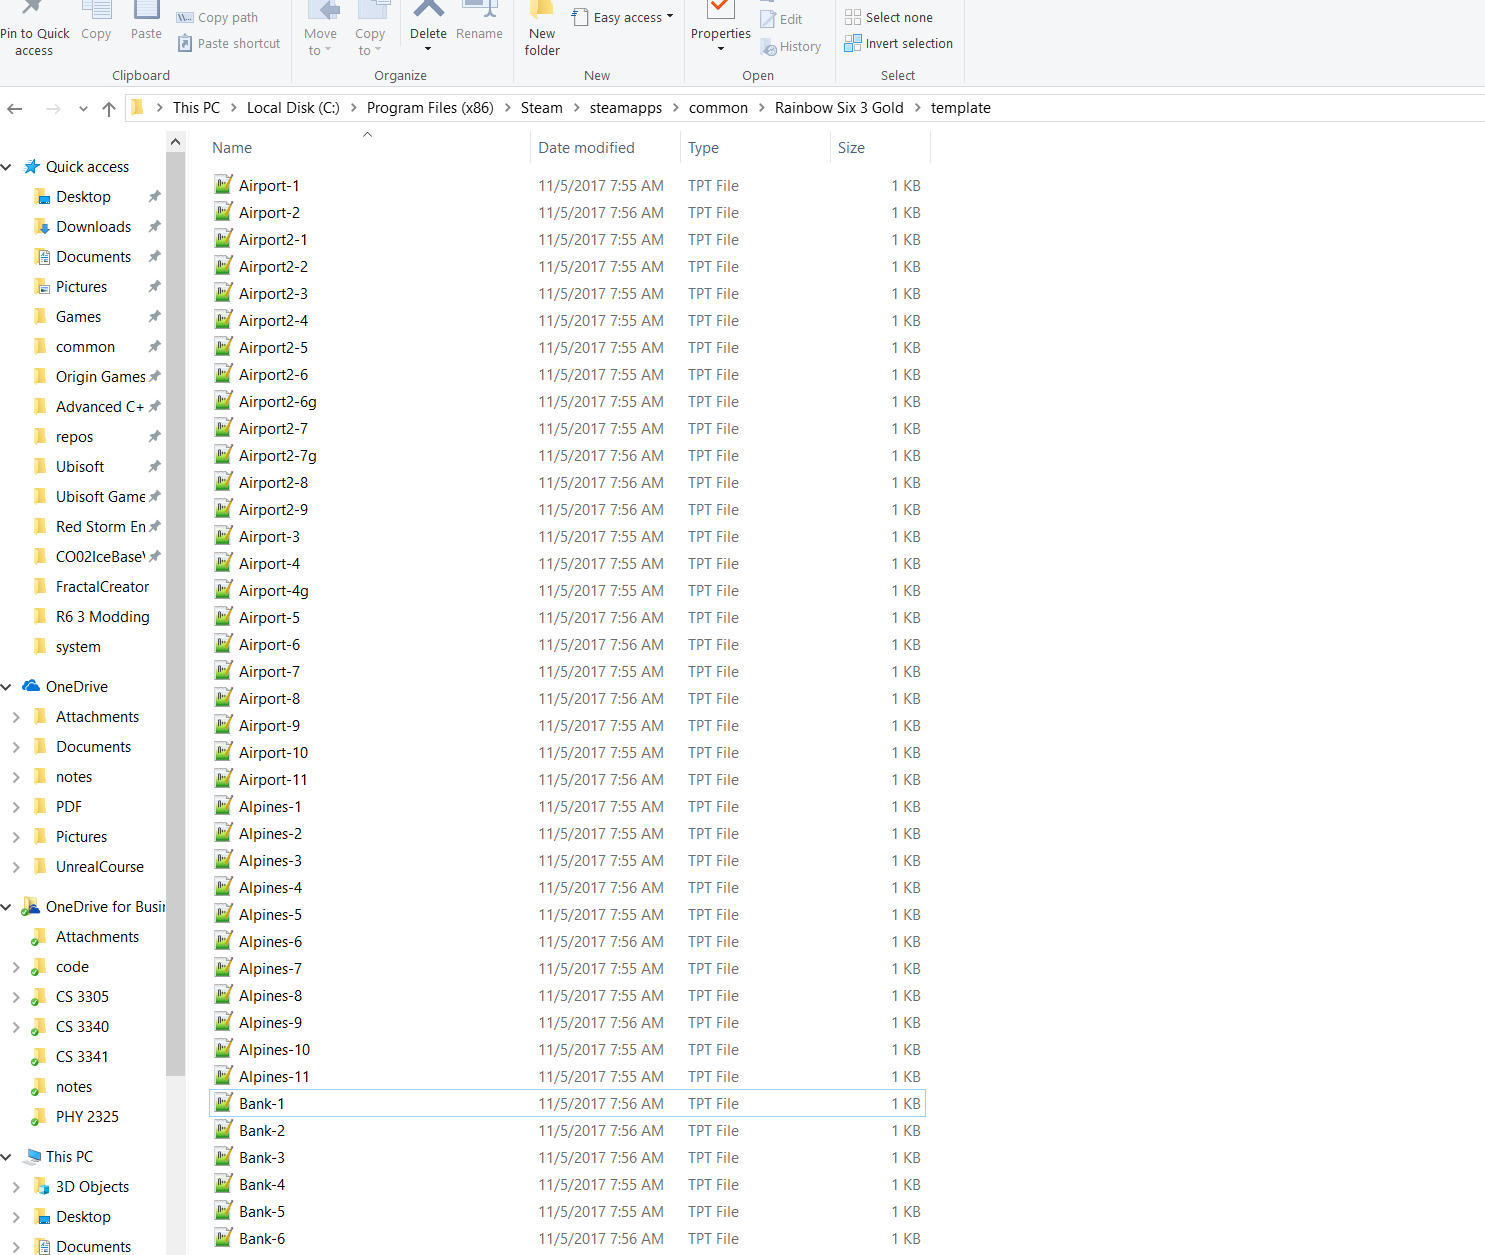Select the CS 3341 folder in the sidebar
1485x1255 pixels.
tap(82, 1057)
